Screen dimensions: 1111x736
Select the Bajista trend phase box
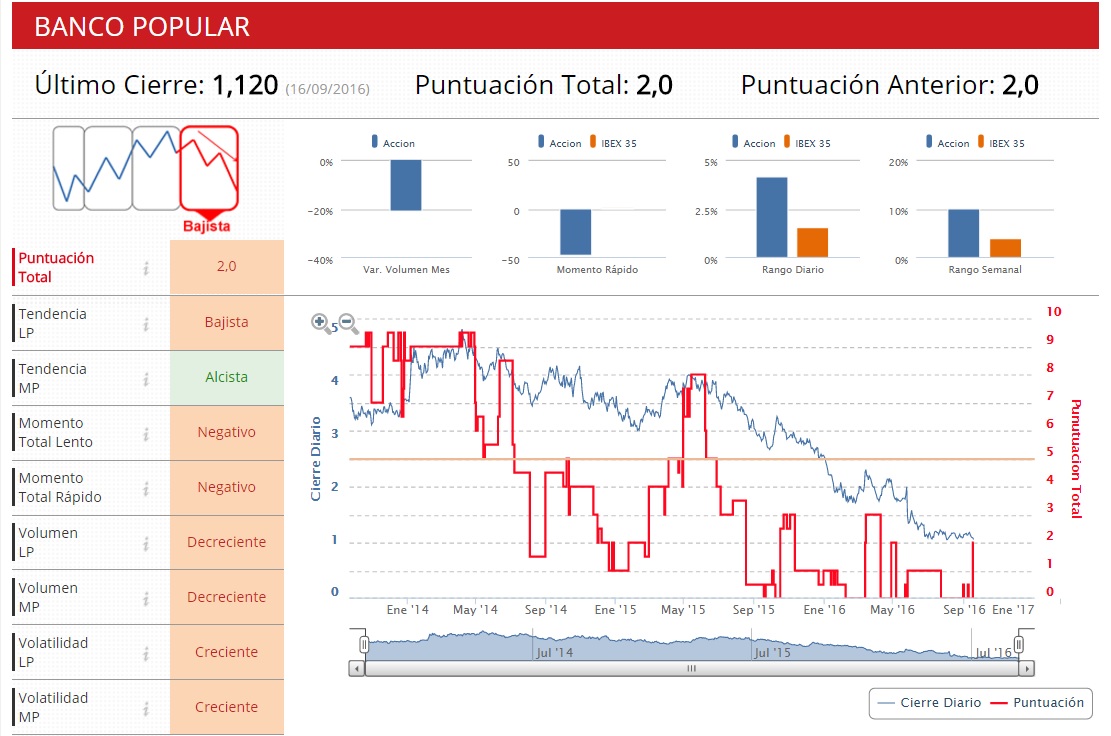coord(209,169)
